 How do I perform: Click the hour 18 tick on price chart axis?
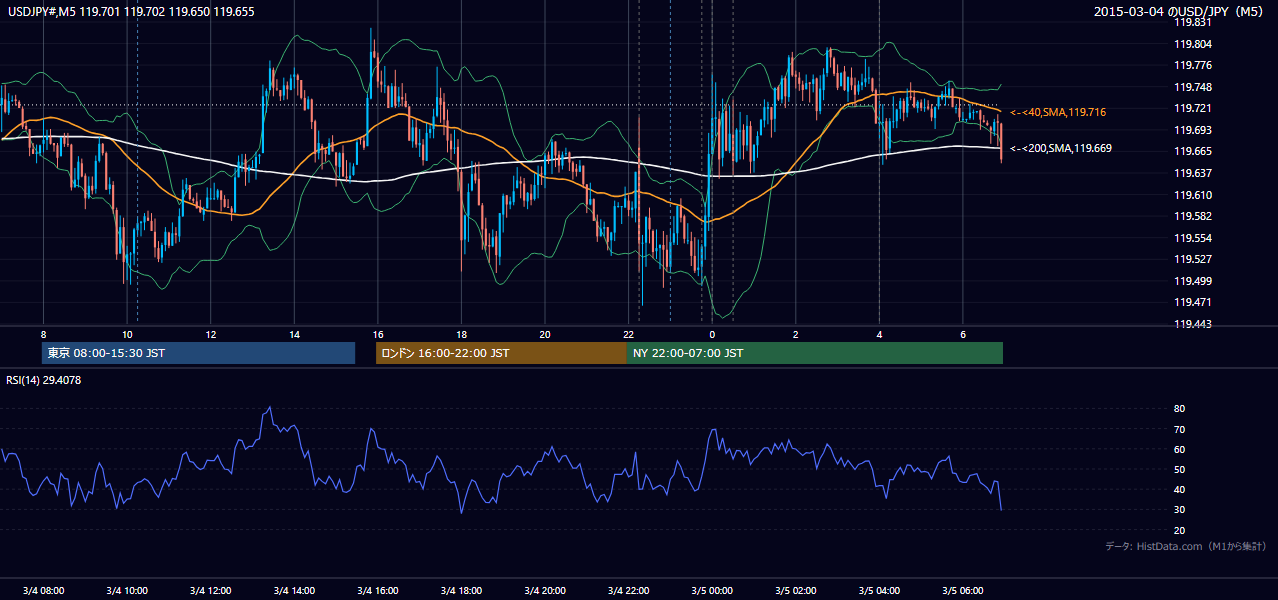pyautogui.click(x=461, y=333)
